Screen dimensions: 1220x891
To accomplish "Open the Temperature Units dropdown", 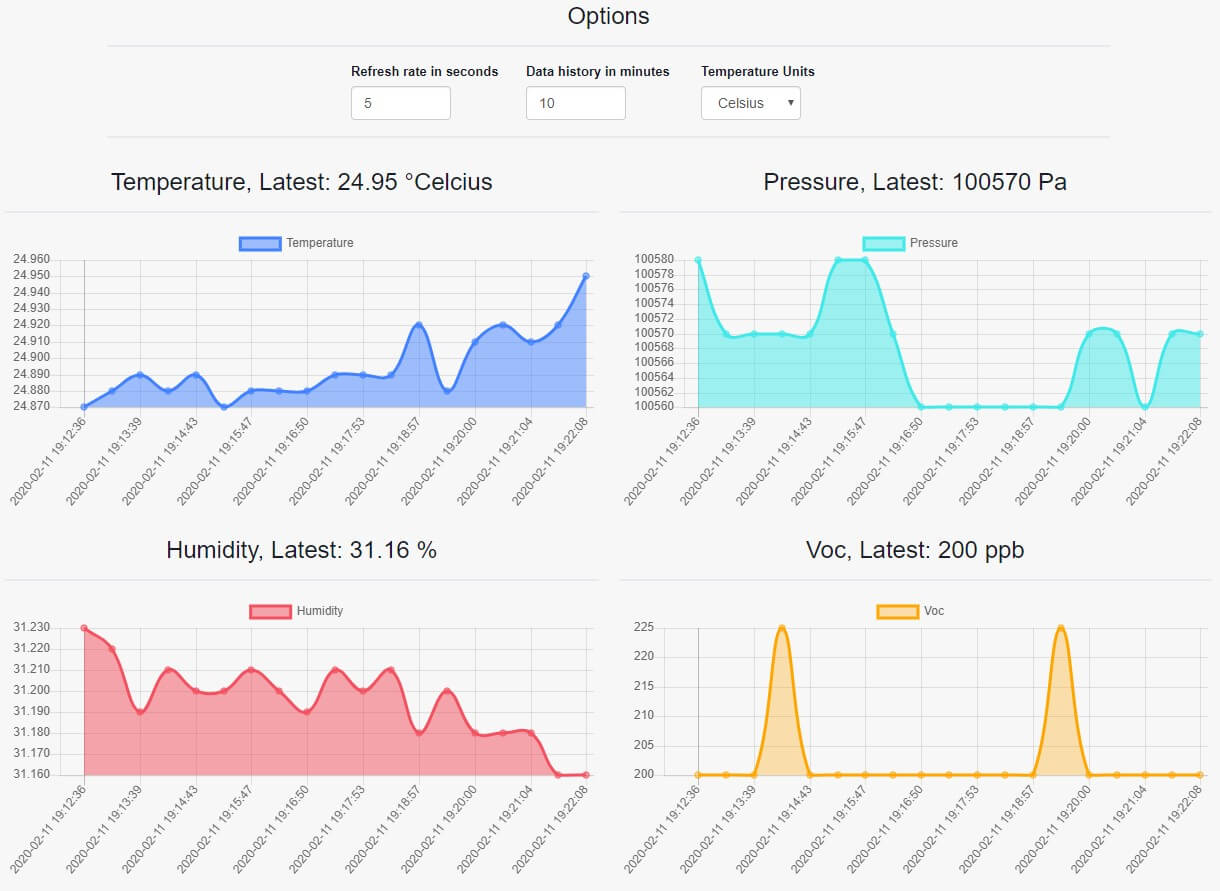I will click(750, 103).
